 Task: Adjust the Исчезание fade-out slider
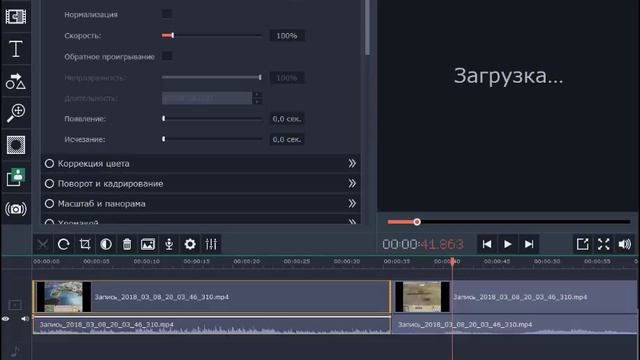coord(212,139)
